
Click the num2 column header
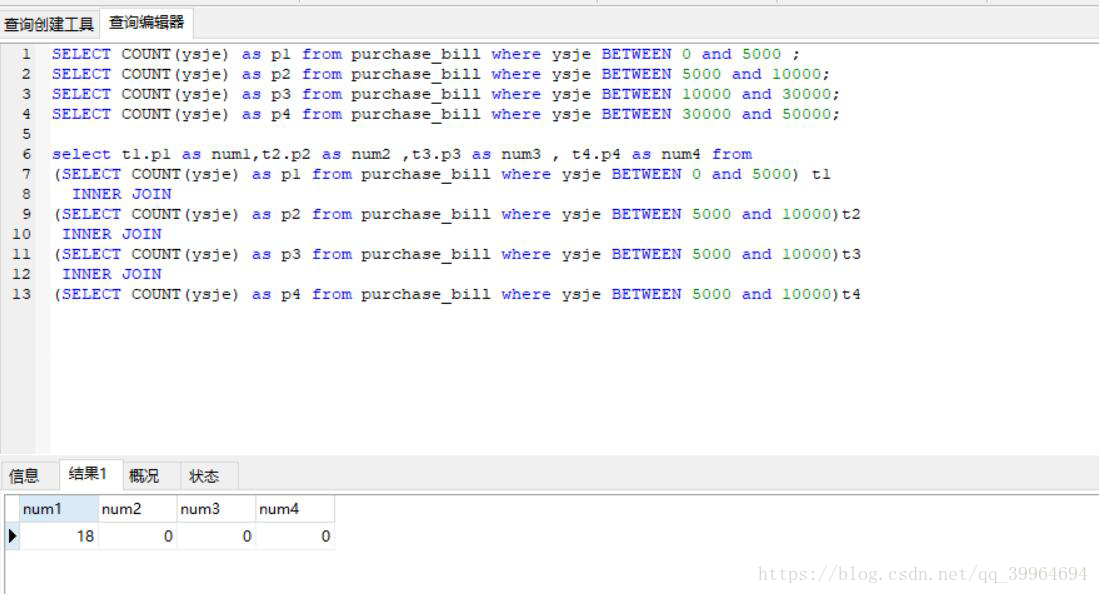[x=137, y=509]
